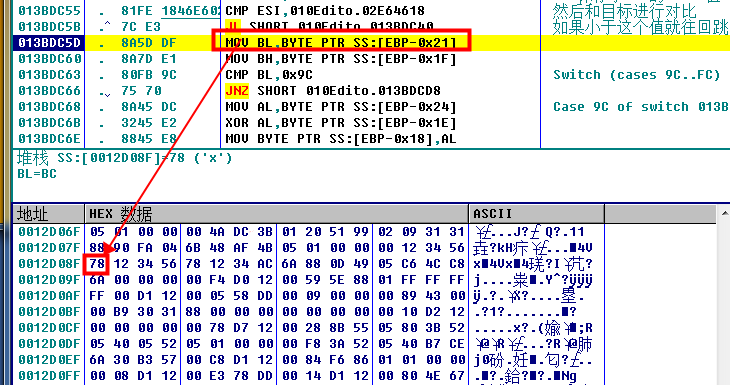The height and width of the screenshot is (385, 730).
Task: Click the JNZ SHORT 010Edito.013BDCD8 instruction
Action: [333, 91]
